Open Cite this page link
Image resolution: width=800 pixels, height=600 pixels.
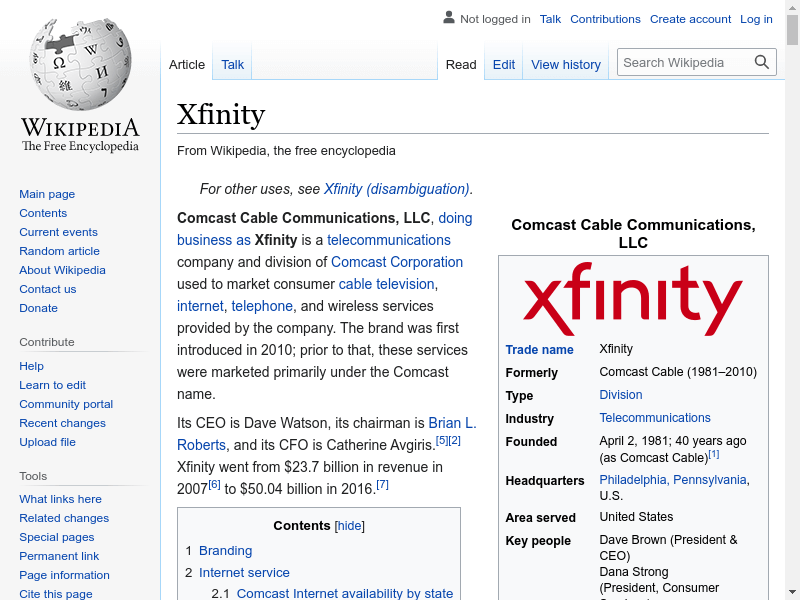(x=56, y=594)
